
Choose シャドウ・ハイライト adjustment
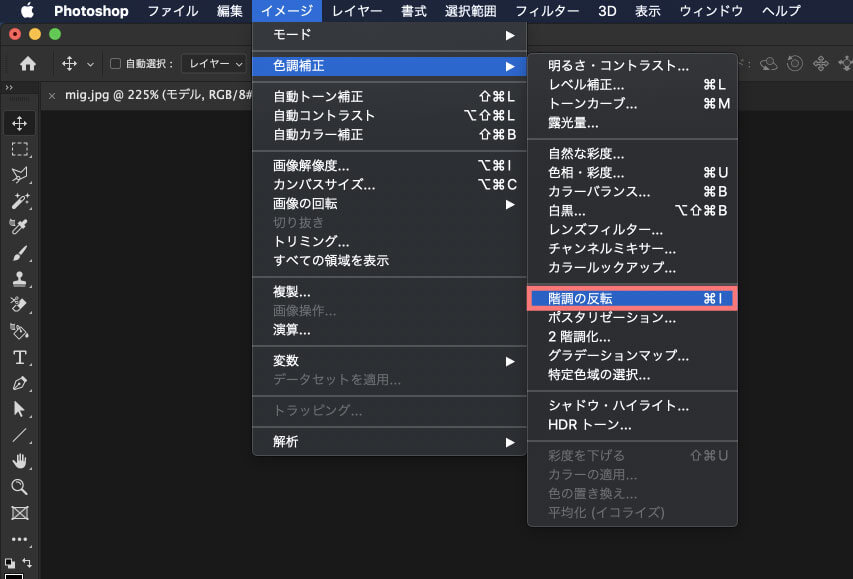pos(632,406)
